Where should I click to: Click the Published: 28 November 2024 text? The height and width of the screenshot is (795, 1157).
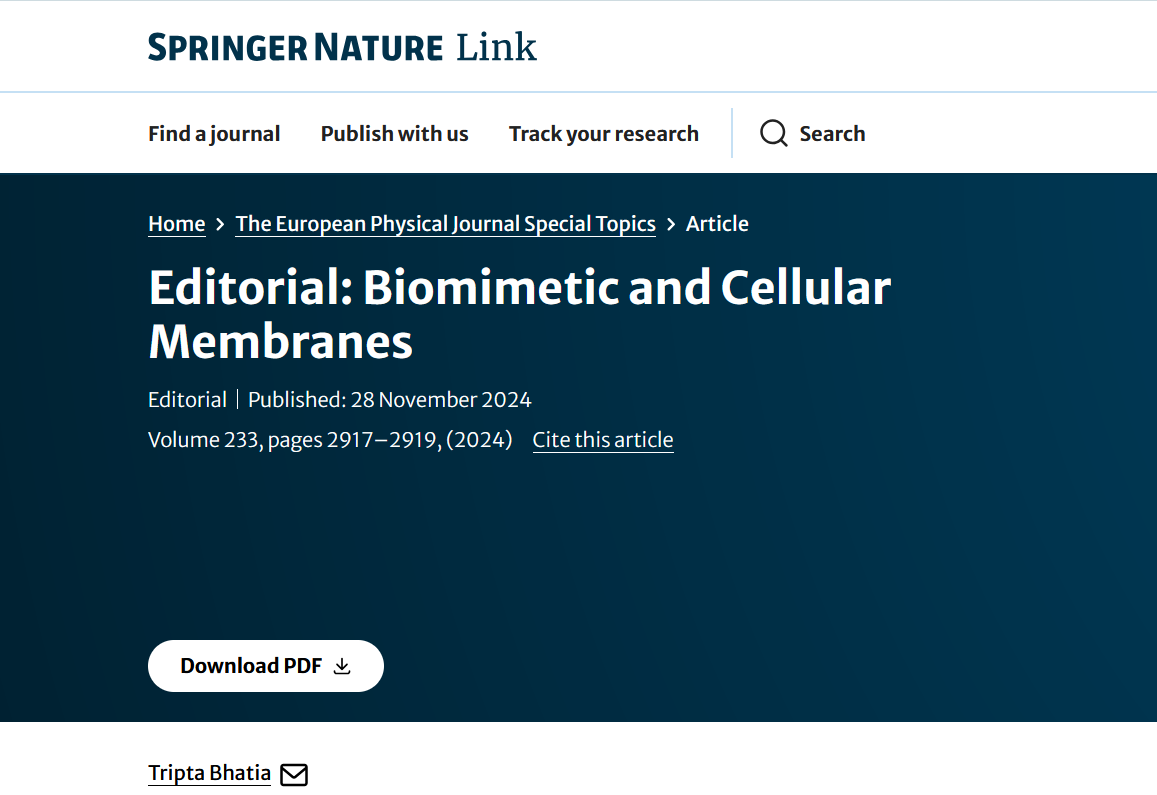pos(390,400)
